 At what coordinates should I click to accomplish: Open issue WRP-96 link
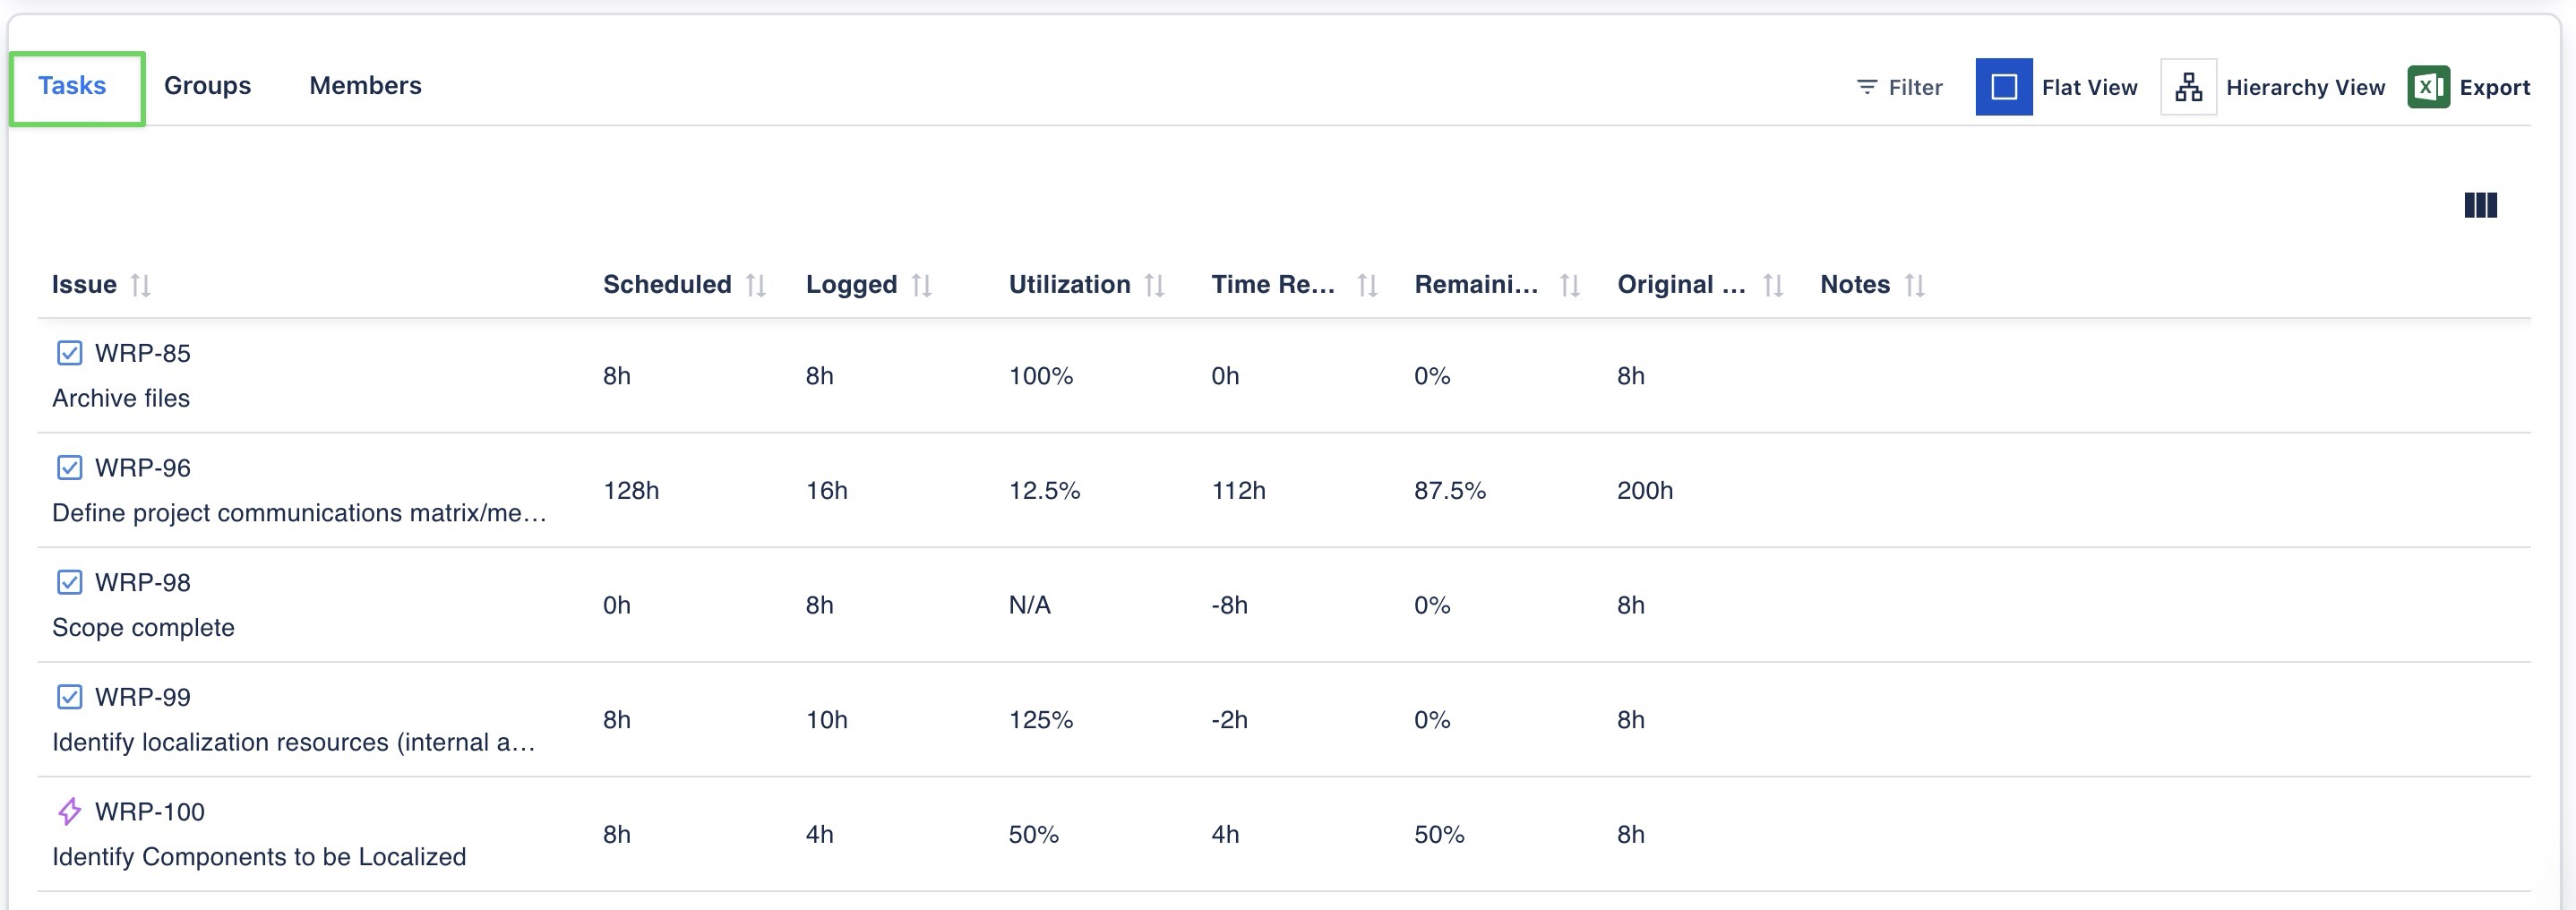tap(142, 468)
